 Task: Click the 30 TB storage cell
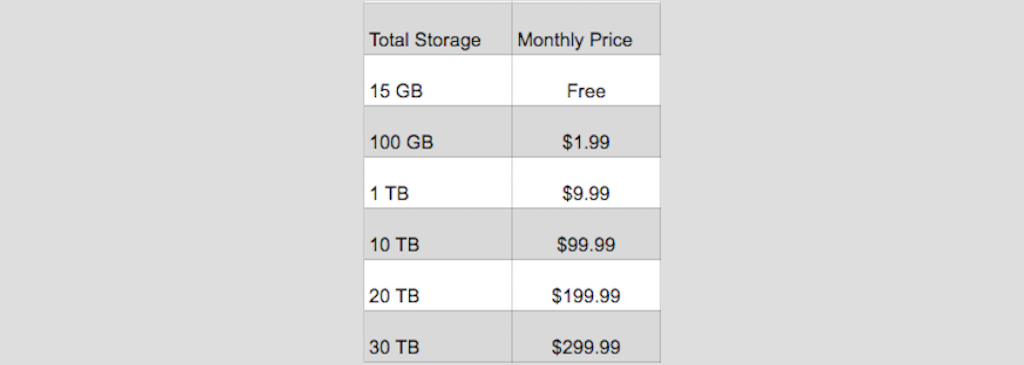coord(438,337)
